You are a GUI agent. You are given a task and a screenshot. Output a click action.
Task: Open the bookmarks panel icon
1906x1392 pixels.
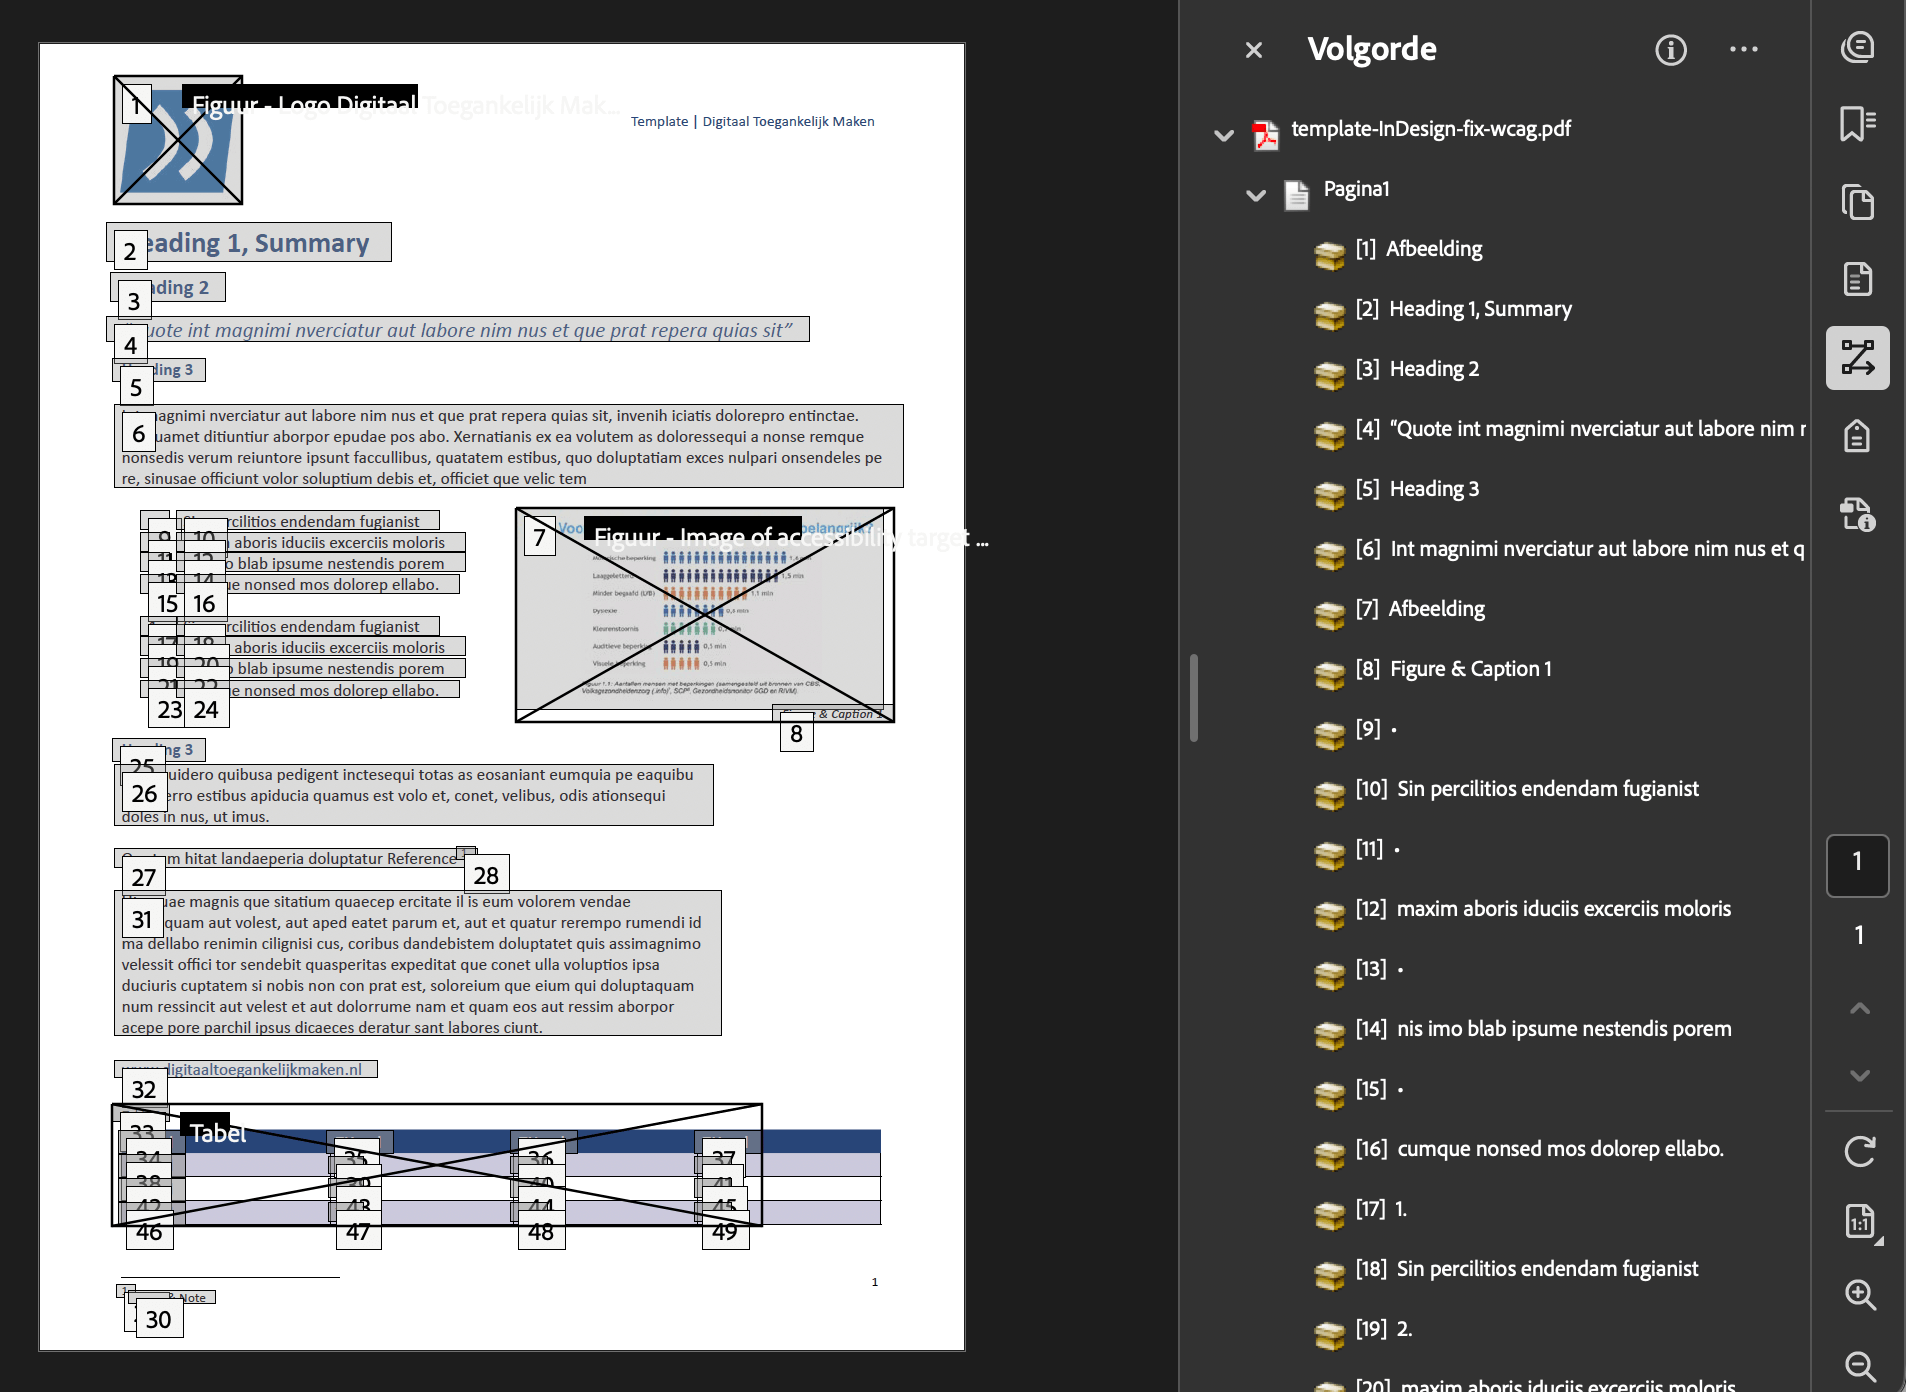[x=1857, y=124]
